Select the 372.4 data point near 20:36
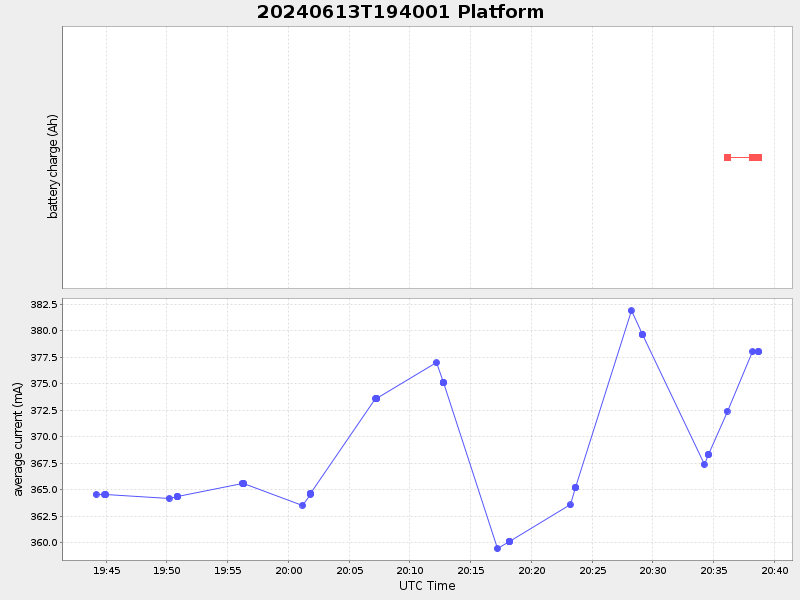The image size is (800, 600). [728, 412]
